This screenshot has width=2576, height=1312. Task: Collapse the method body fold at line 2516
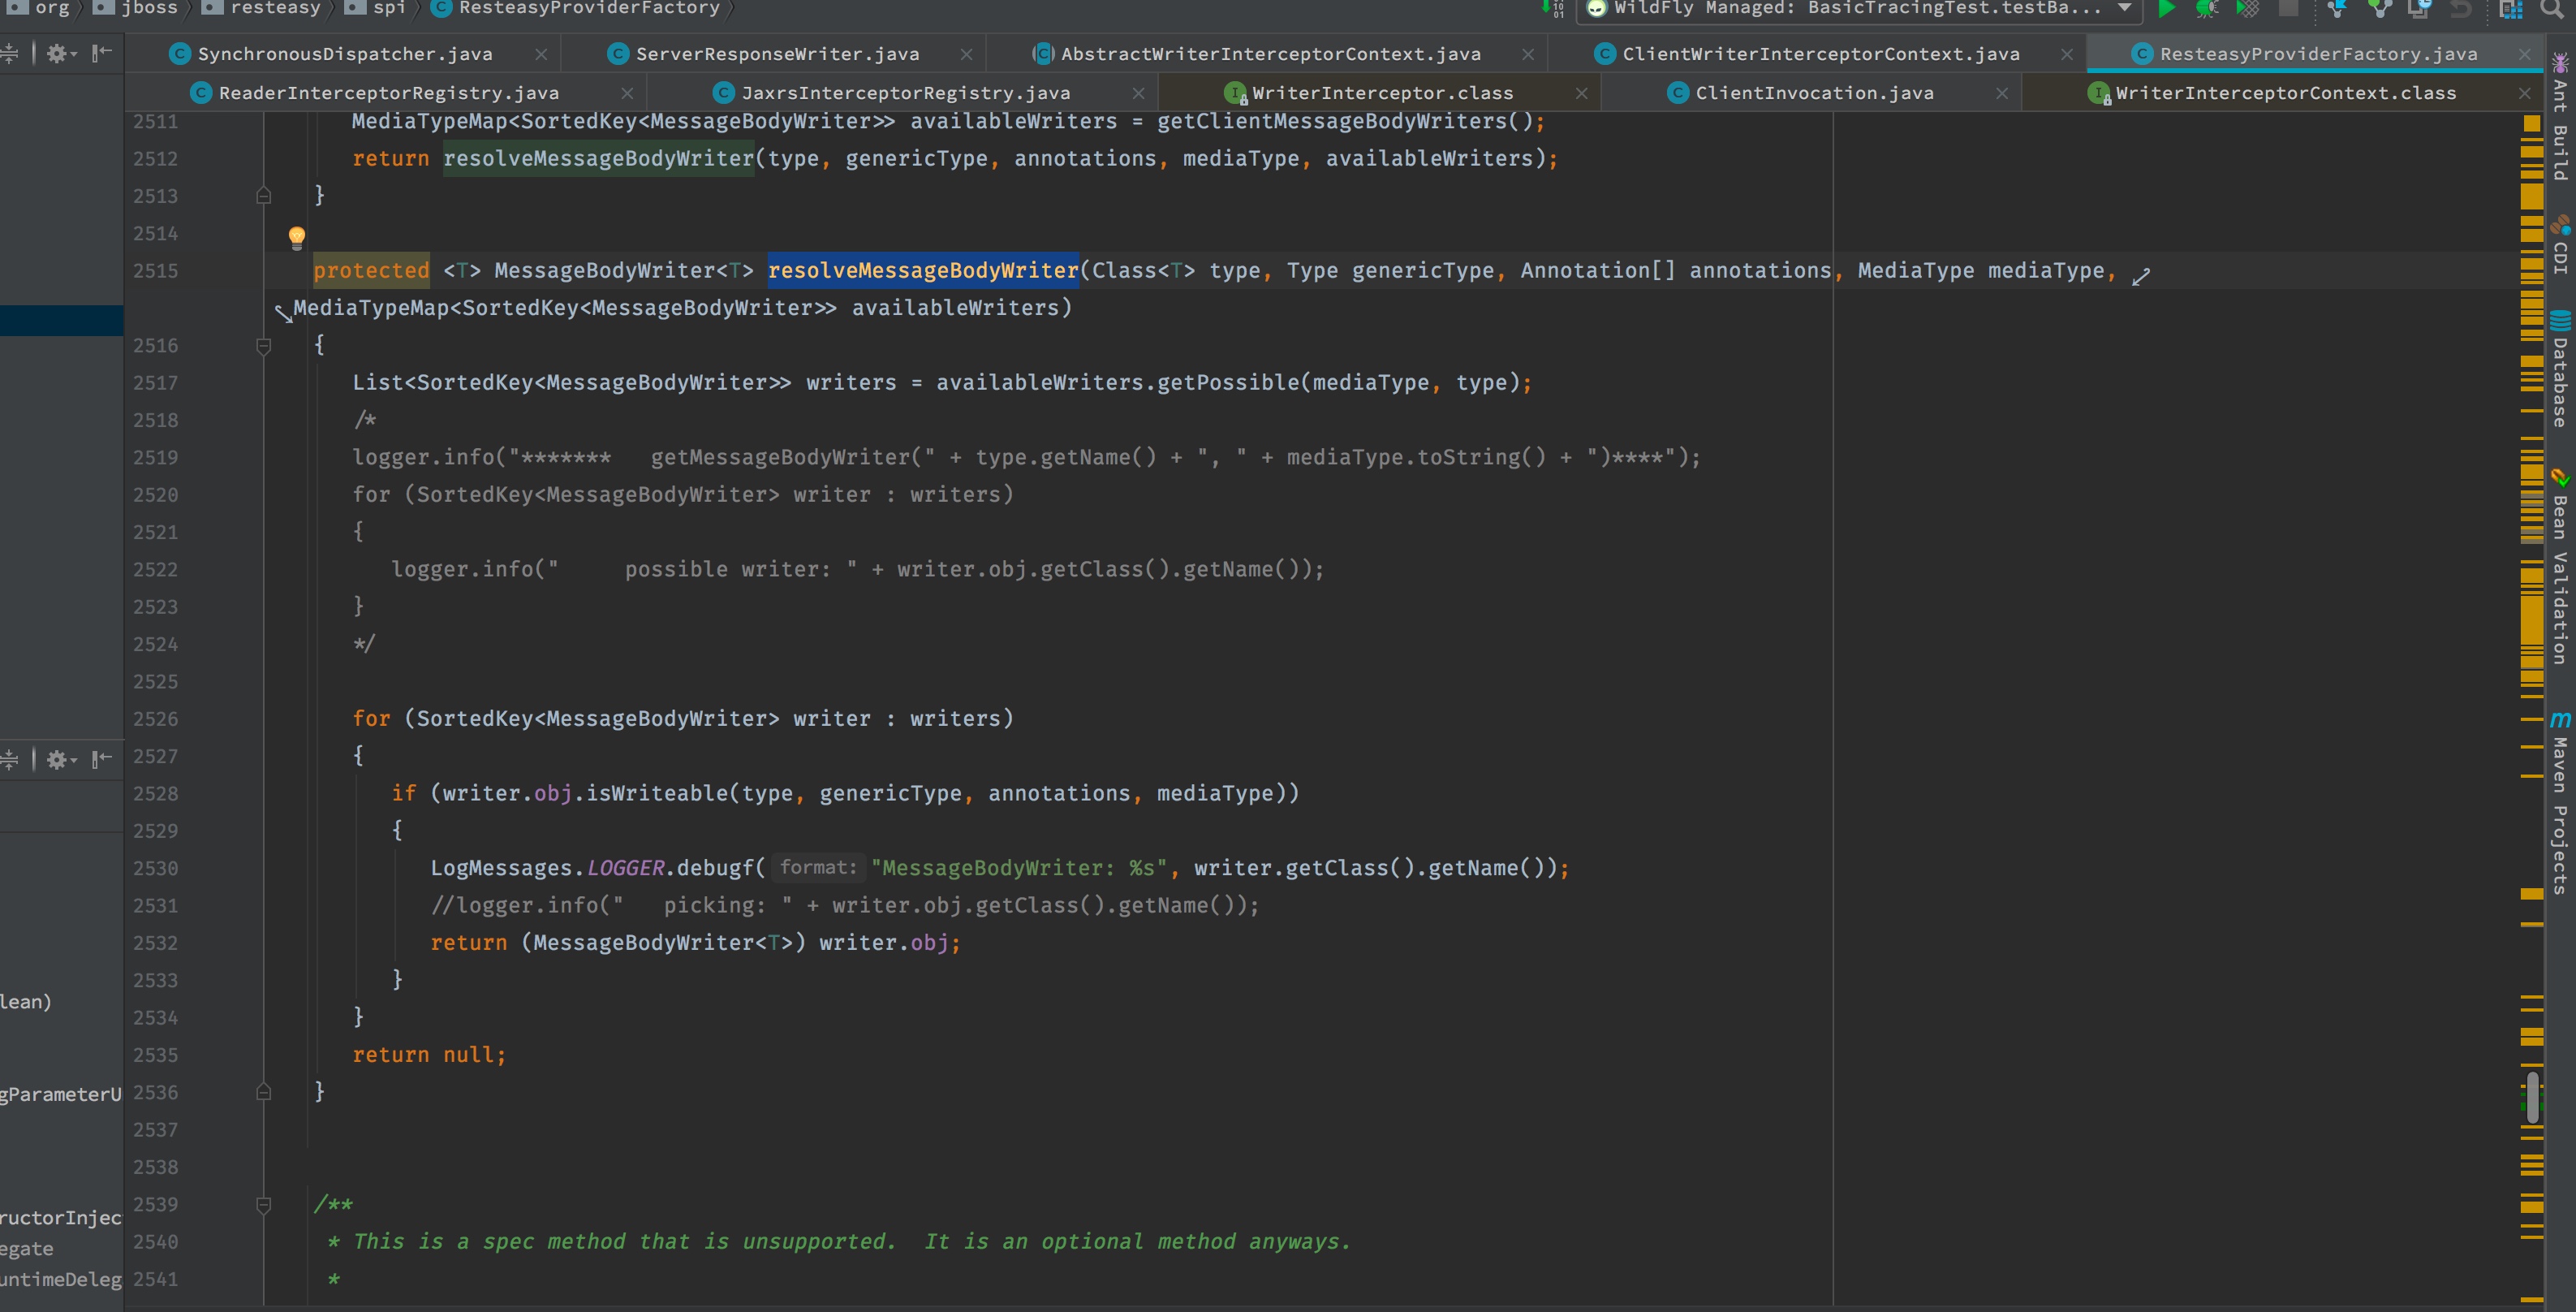tap(264, 346)
